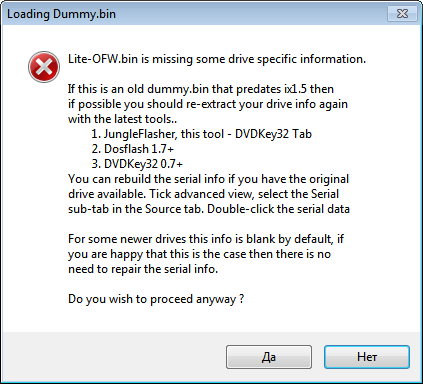Image resolution: width=423 pixels, height=384 pixels.
Task: Decline by choosing the Нет button
Action: (x=367, y=357)
